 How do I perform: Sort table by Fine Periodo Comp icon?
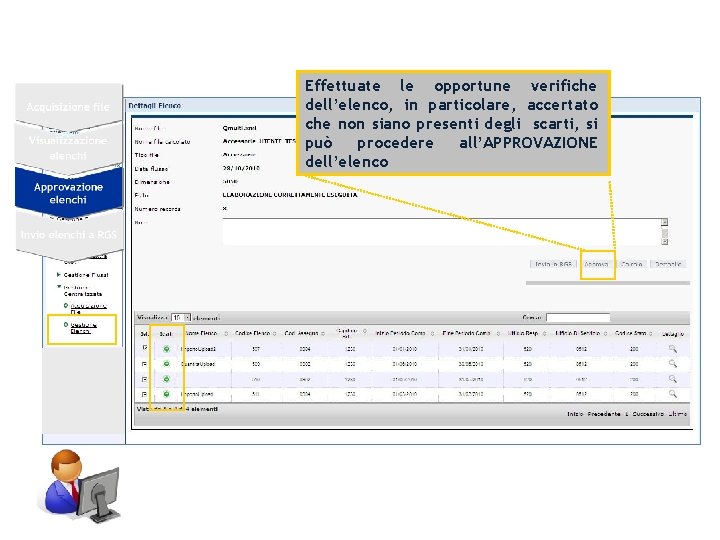click(x=498, y=333)
